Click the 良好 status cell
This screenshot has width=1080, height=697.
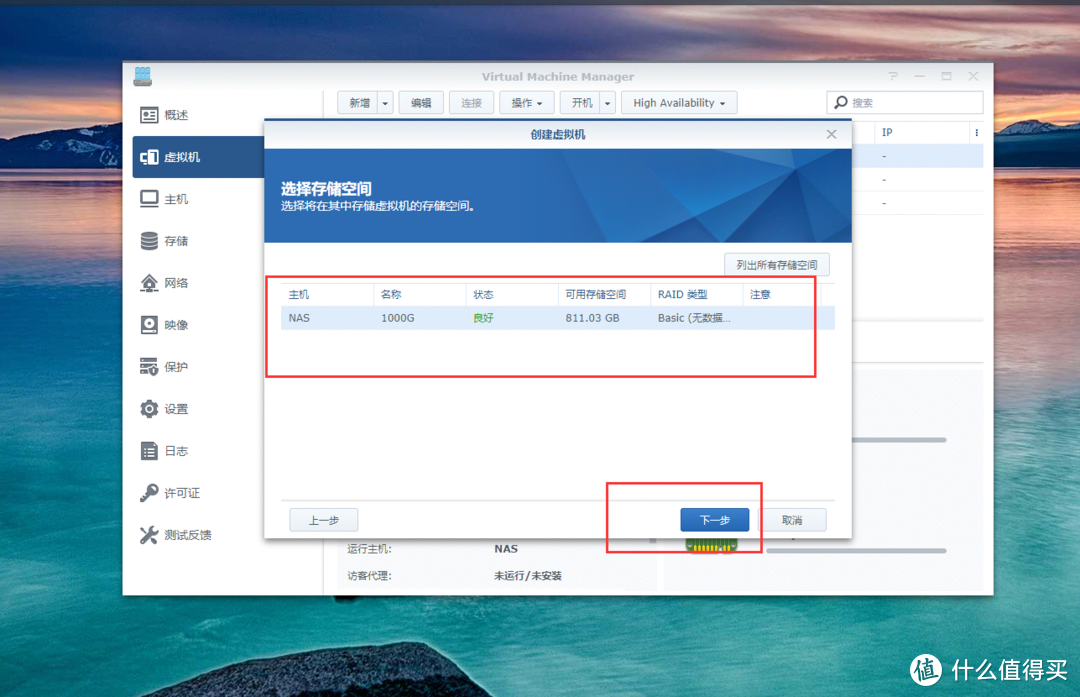483,318
